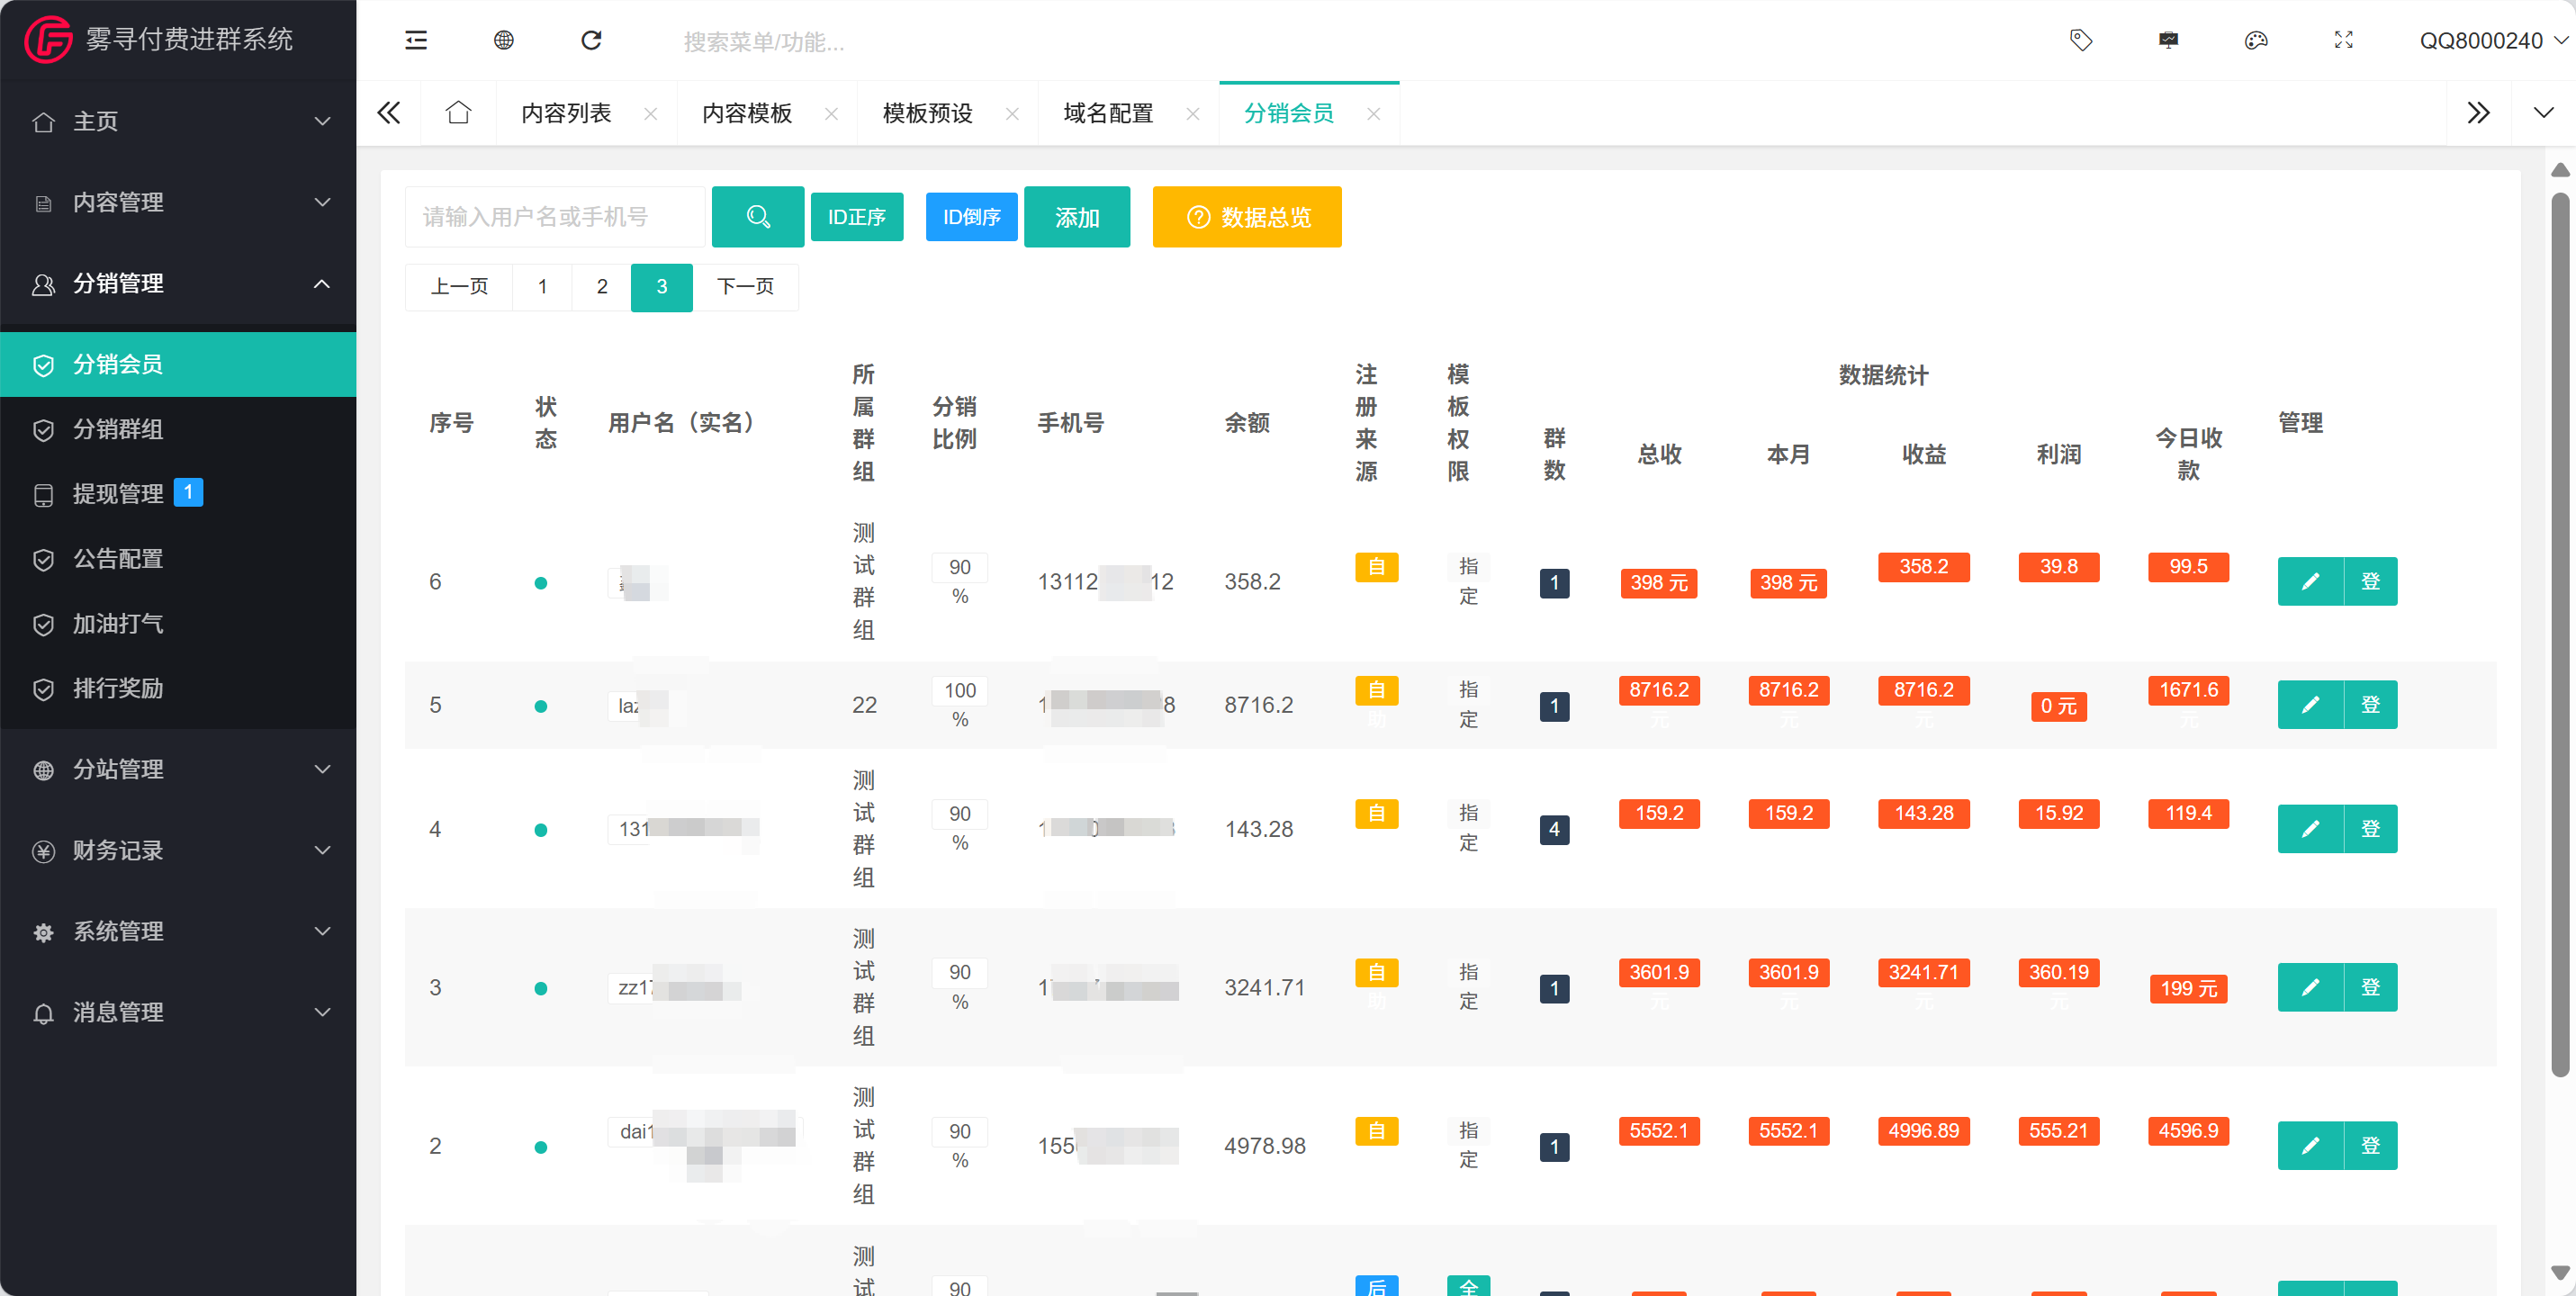Click group count badge 4 in row 4

pyautogui.click(x=1554, y=829)
